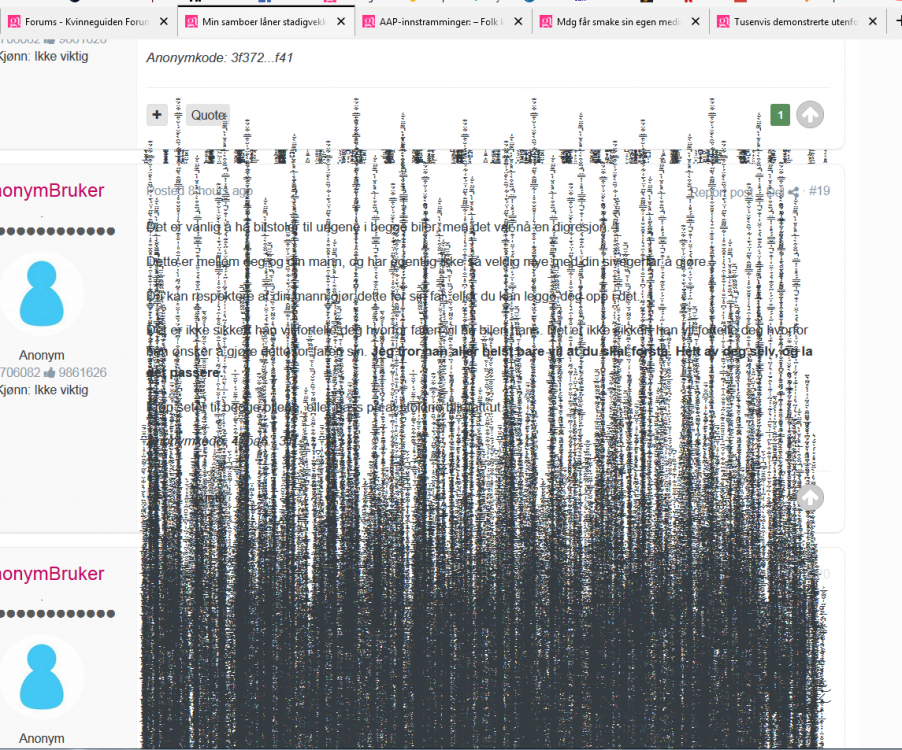The width and height of the screenshot is (902, 750).
Task: Click the 'Del' share link on post #19
Action: point(775,192)
